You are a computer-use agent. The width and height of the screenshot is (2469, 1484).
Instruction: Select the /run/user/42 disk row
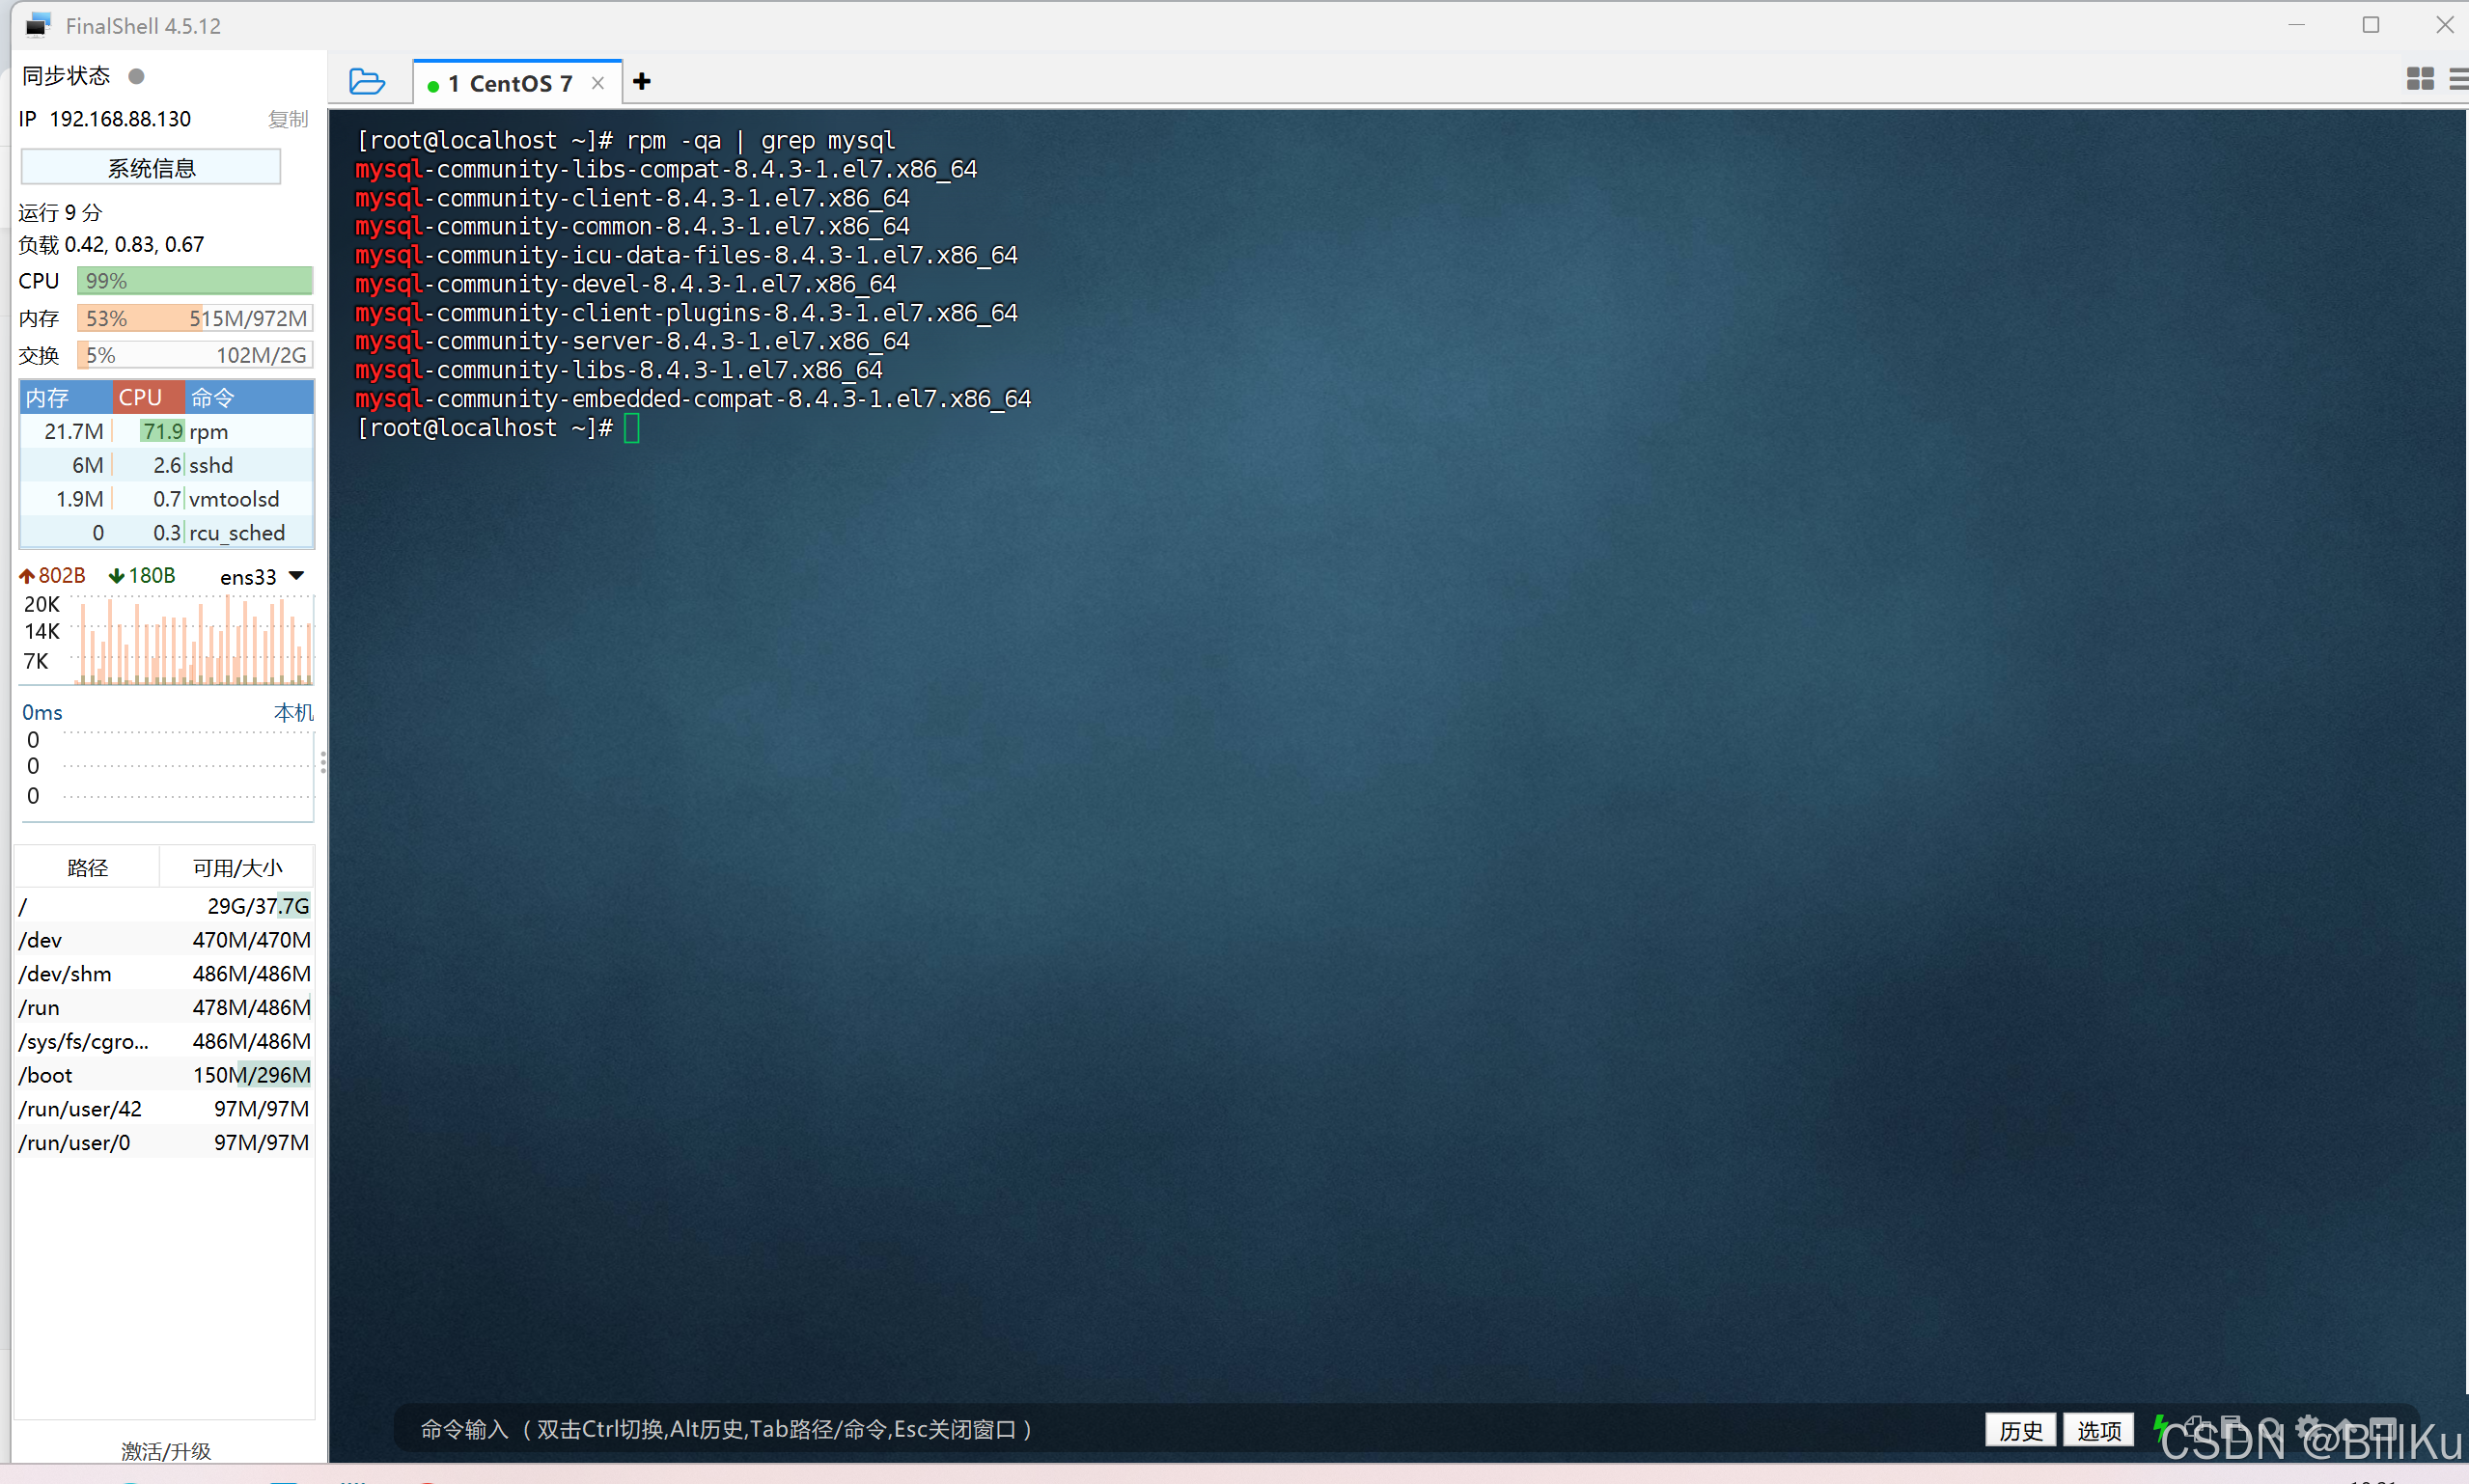pos(165,1109)
